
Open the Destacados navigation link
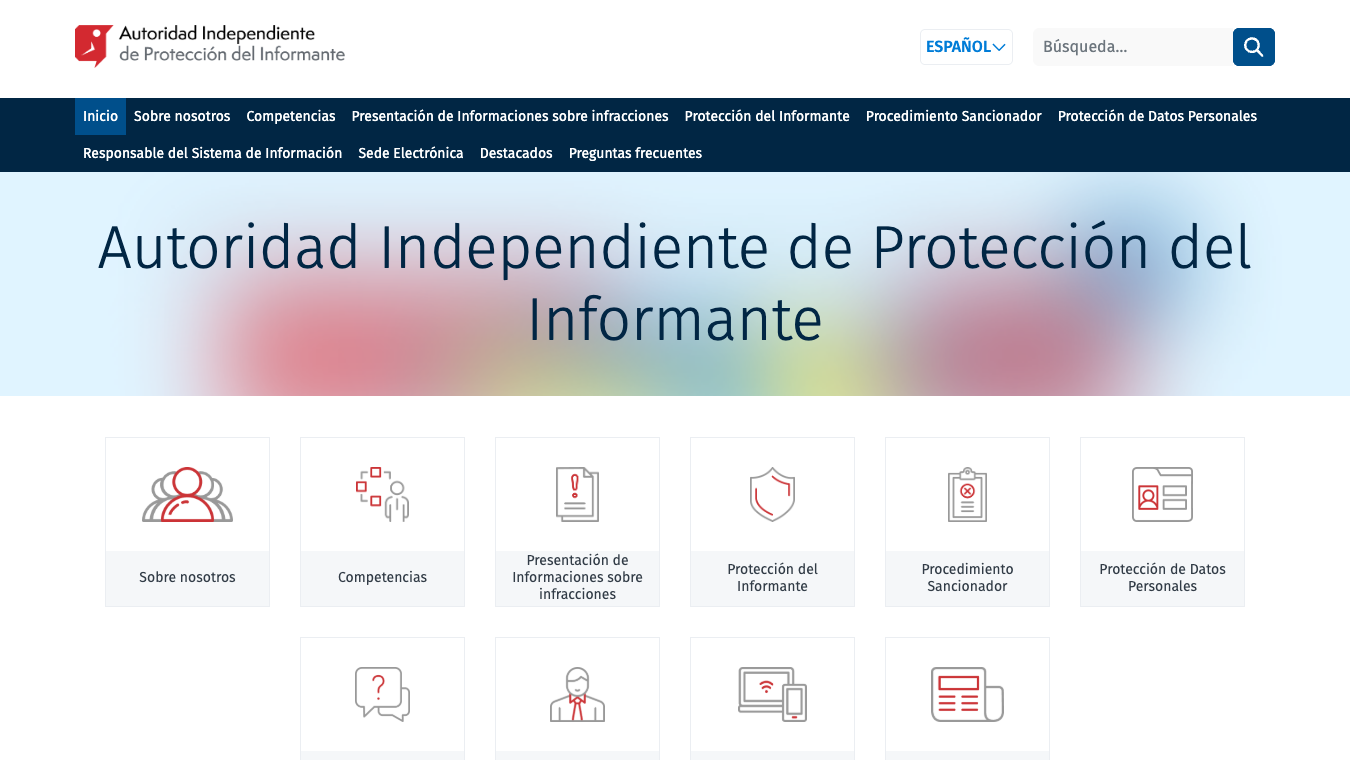tap(516, 153)
